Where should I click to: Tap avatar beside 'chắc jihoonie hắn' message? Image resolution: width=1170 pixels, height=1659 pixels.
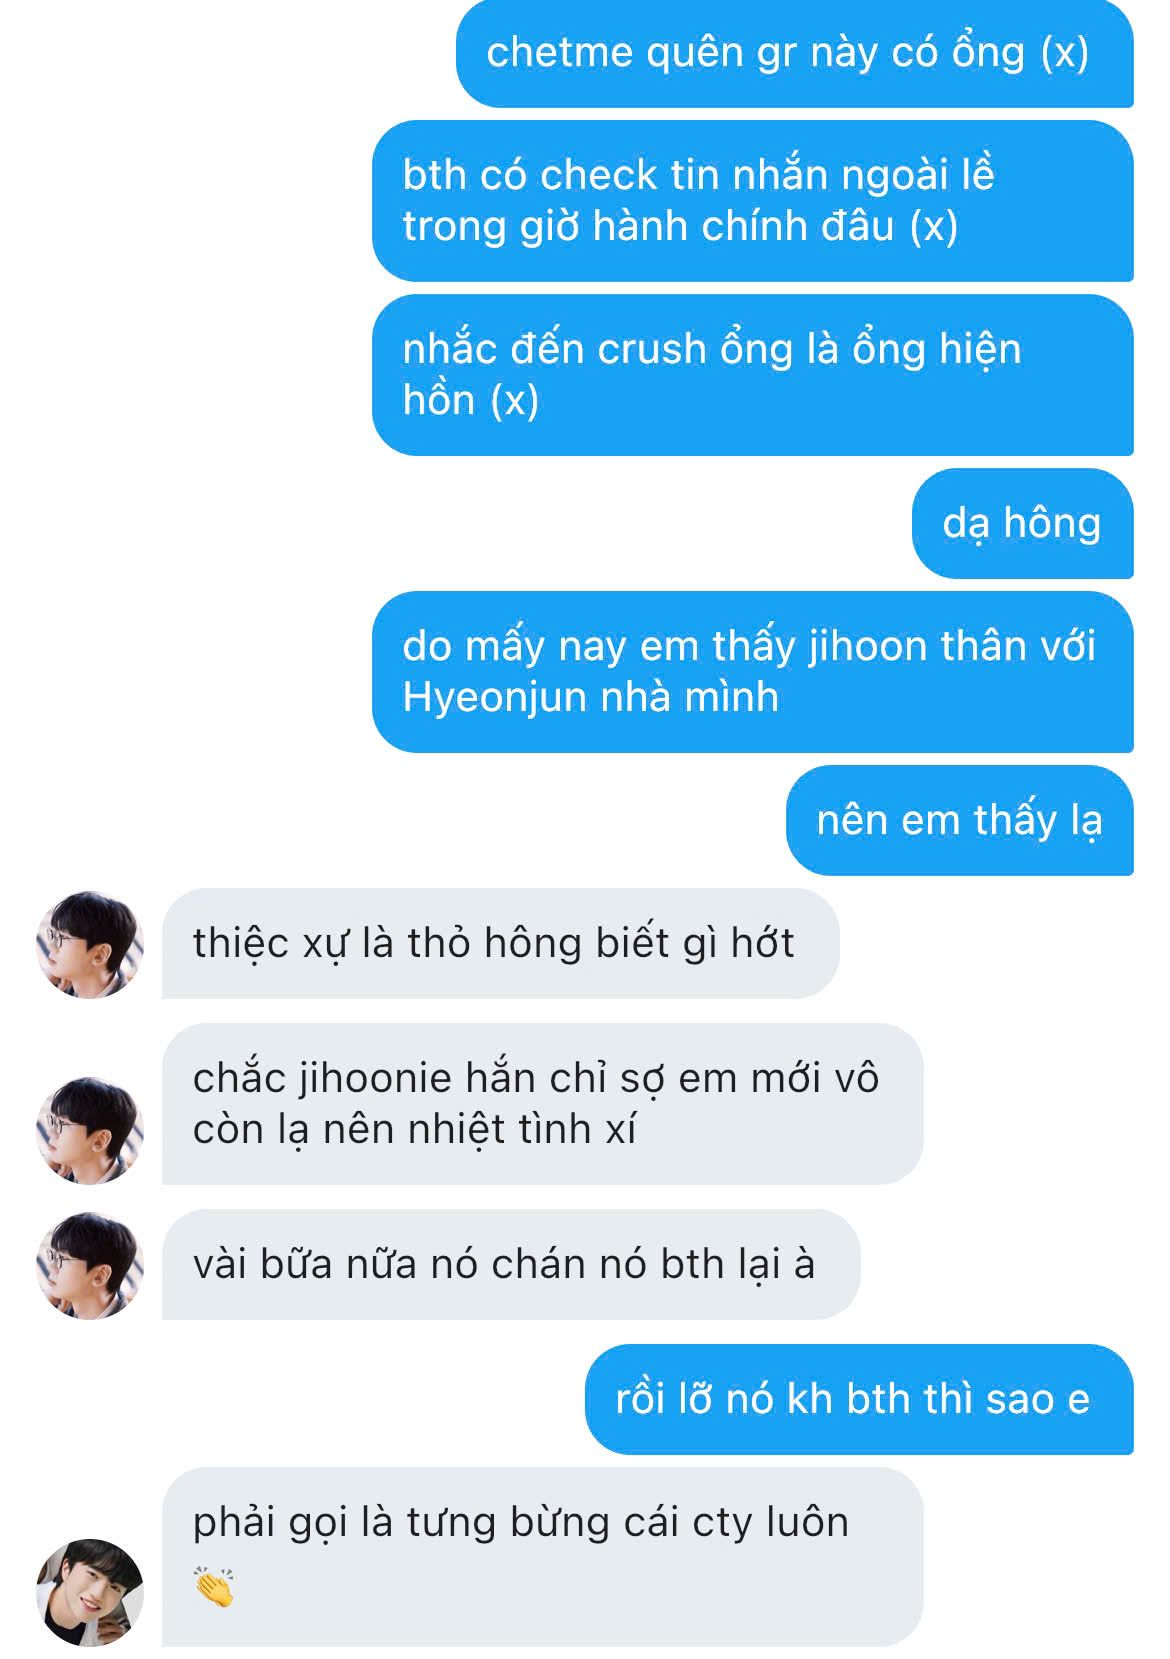(x=90, y=1130)
